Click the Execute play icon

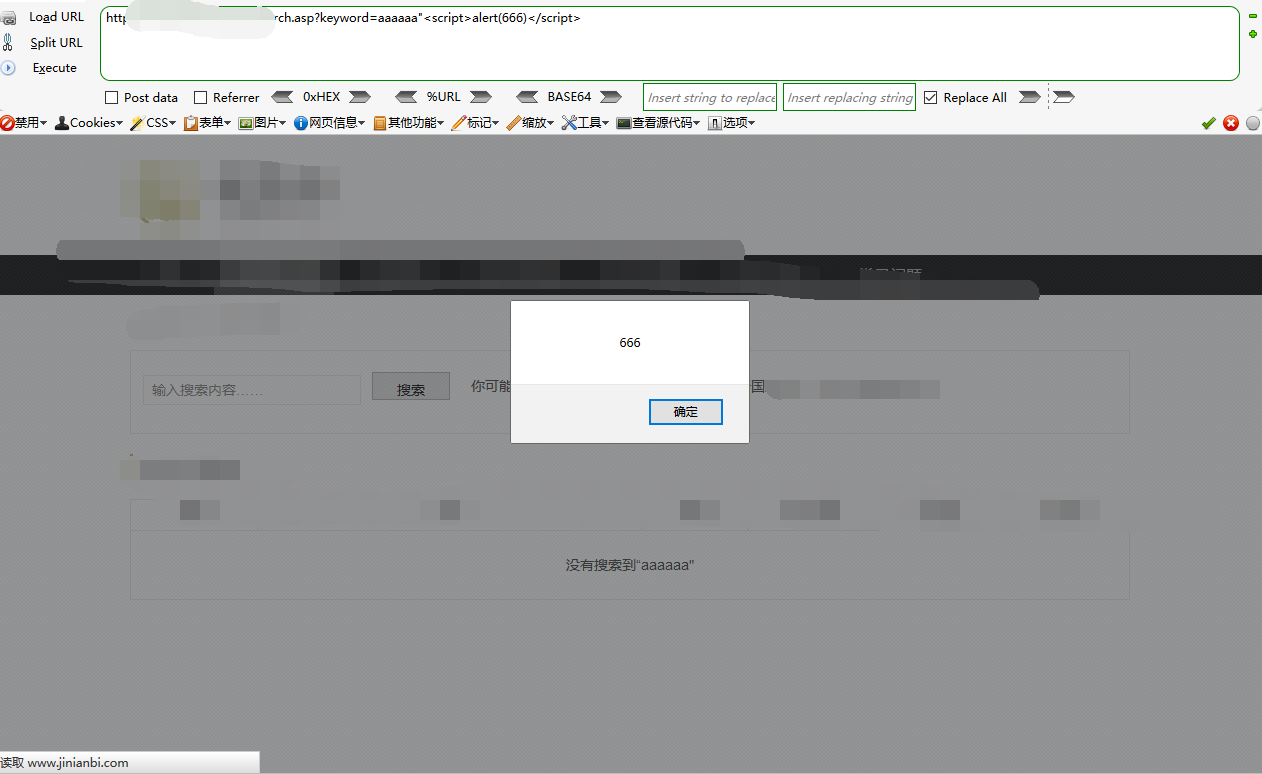click(x=8, y=68)
